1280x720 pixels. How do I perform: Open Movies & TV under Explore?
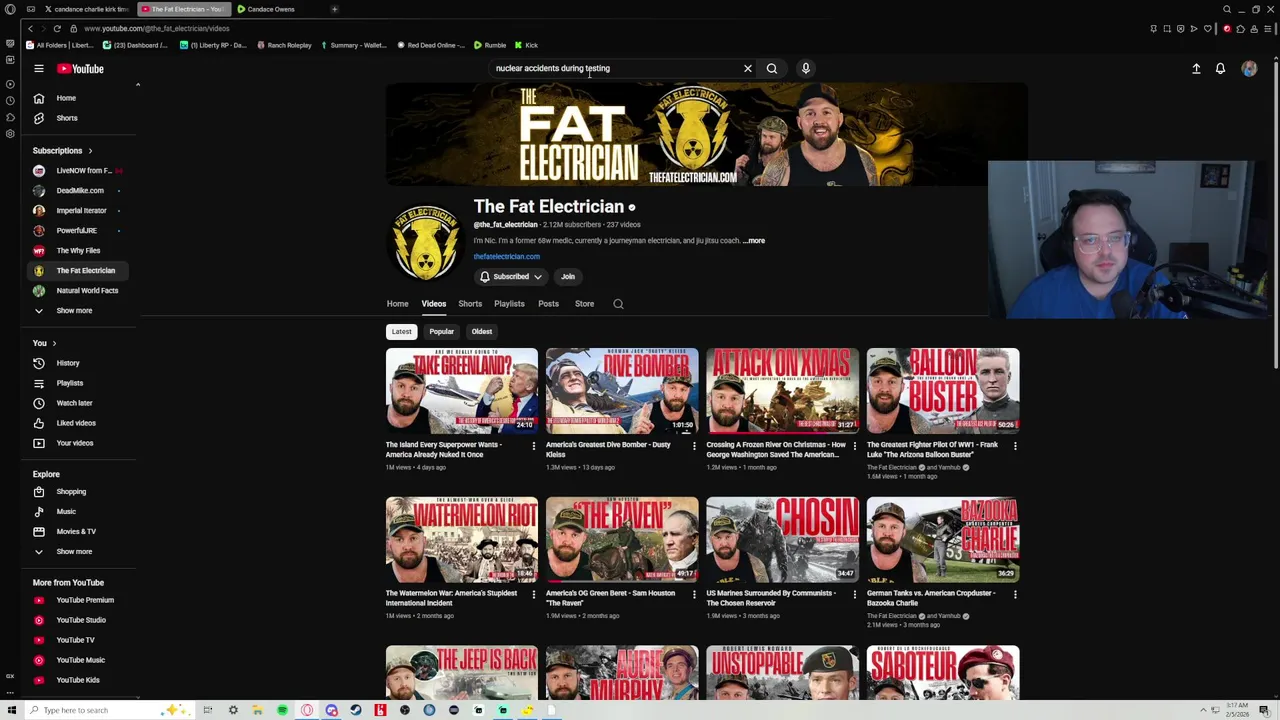(x=80, y=532)
